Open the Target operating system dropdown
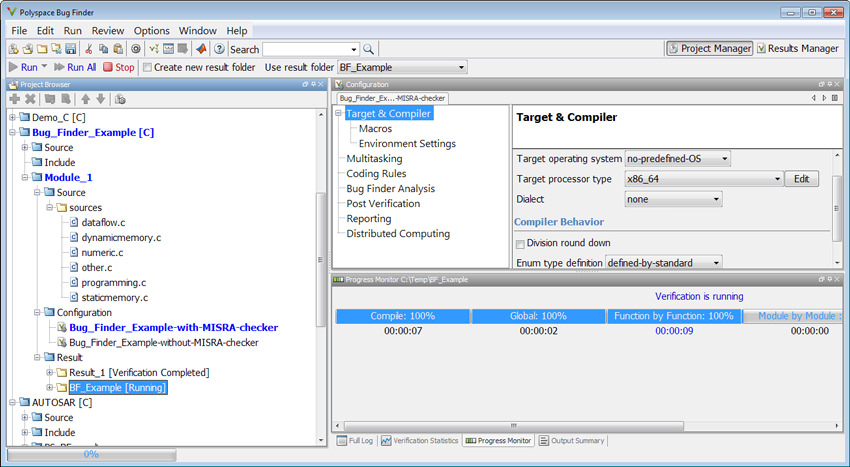This screenshot has height=467, width=850. [724, 159]
